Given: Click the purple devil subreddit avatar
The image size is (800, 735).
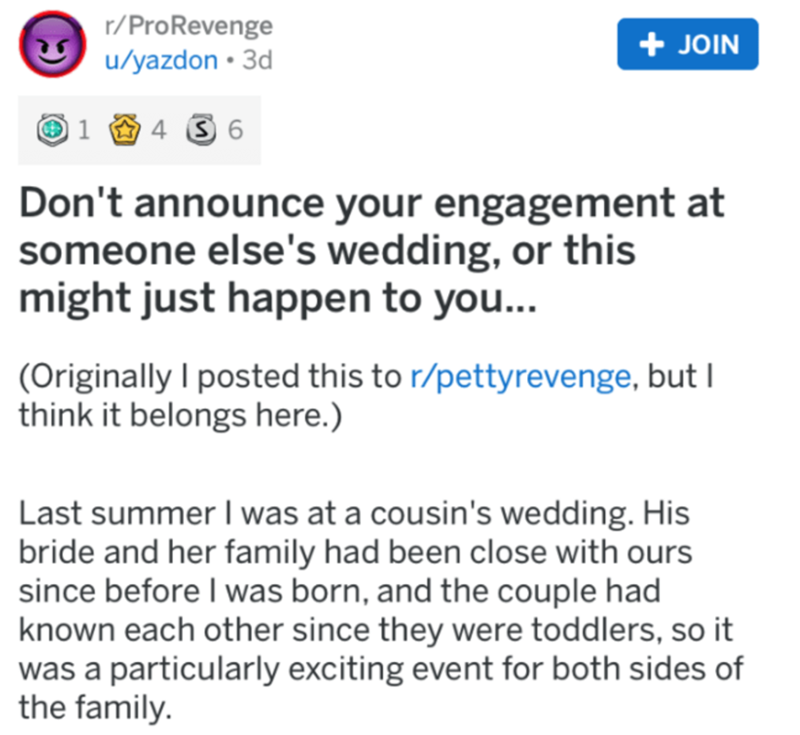Looking at the screenshot, I should click(48, 47).
